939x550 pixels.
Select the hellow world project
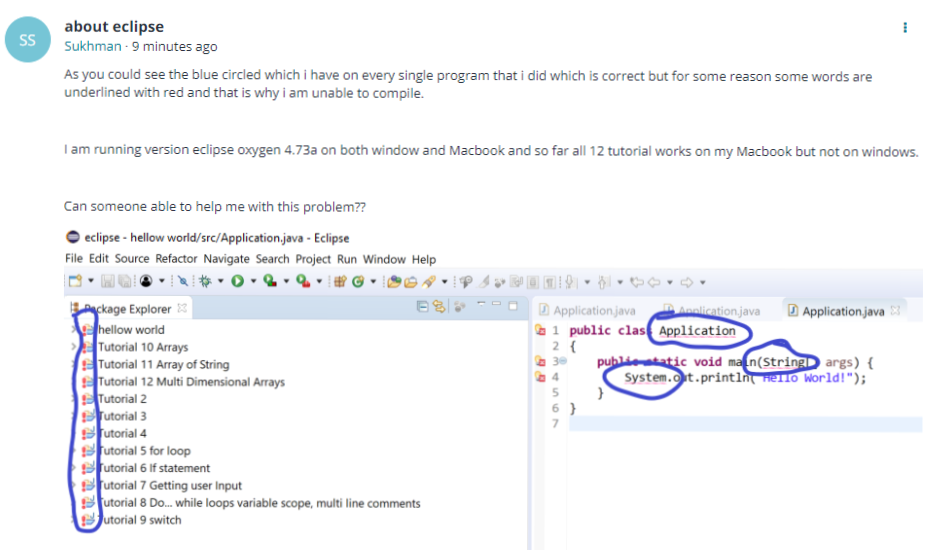coord(131,330)
